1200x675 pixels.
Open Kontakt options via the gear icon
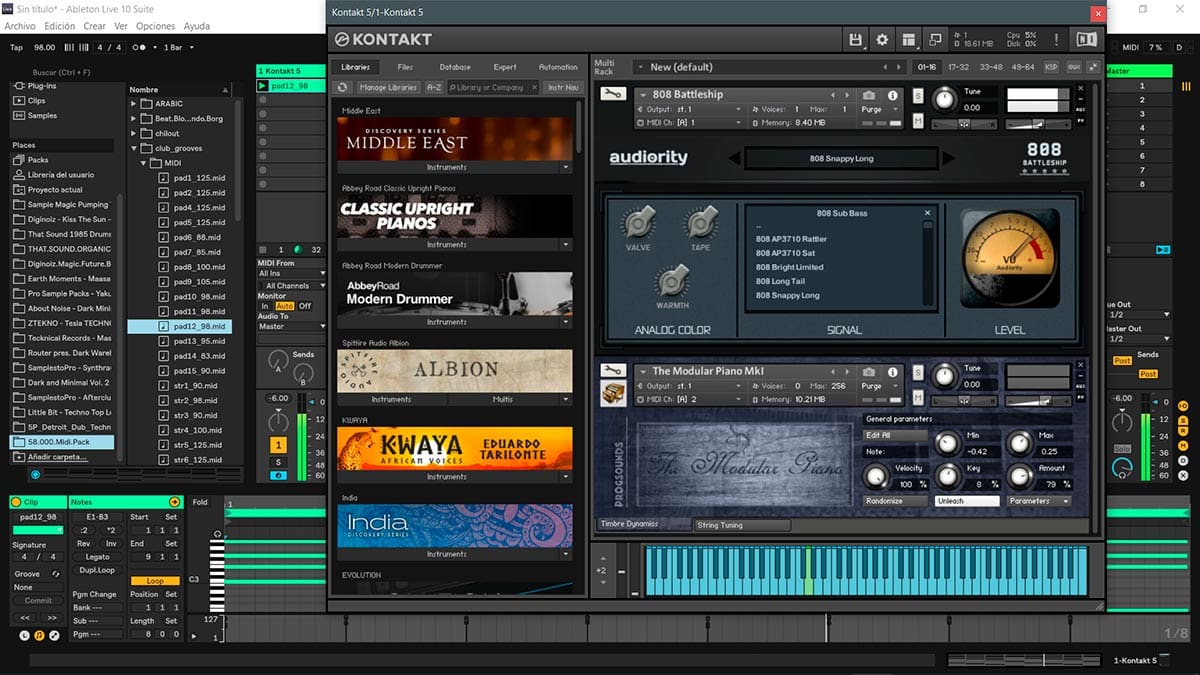pyautogui.click(x=882, y=39)
